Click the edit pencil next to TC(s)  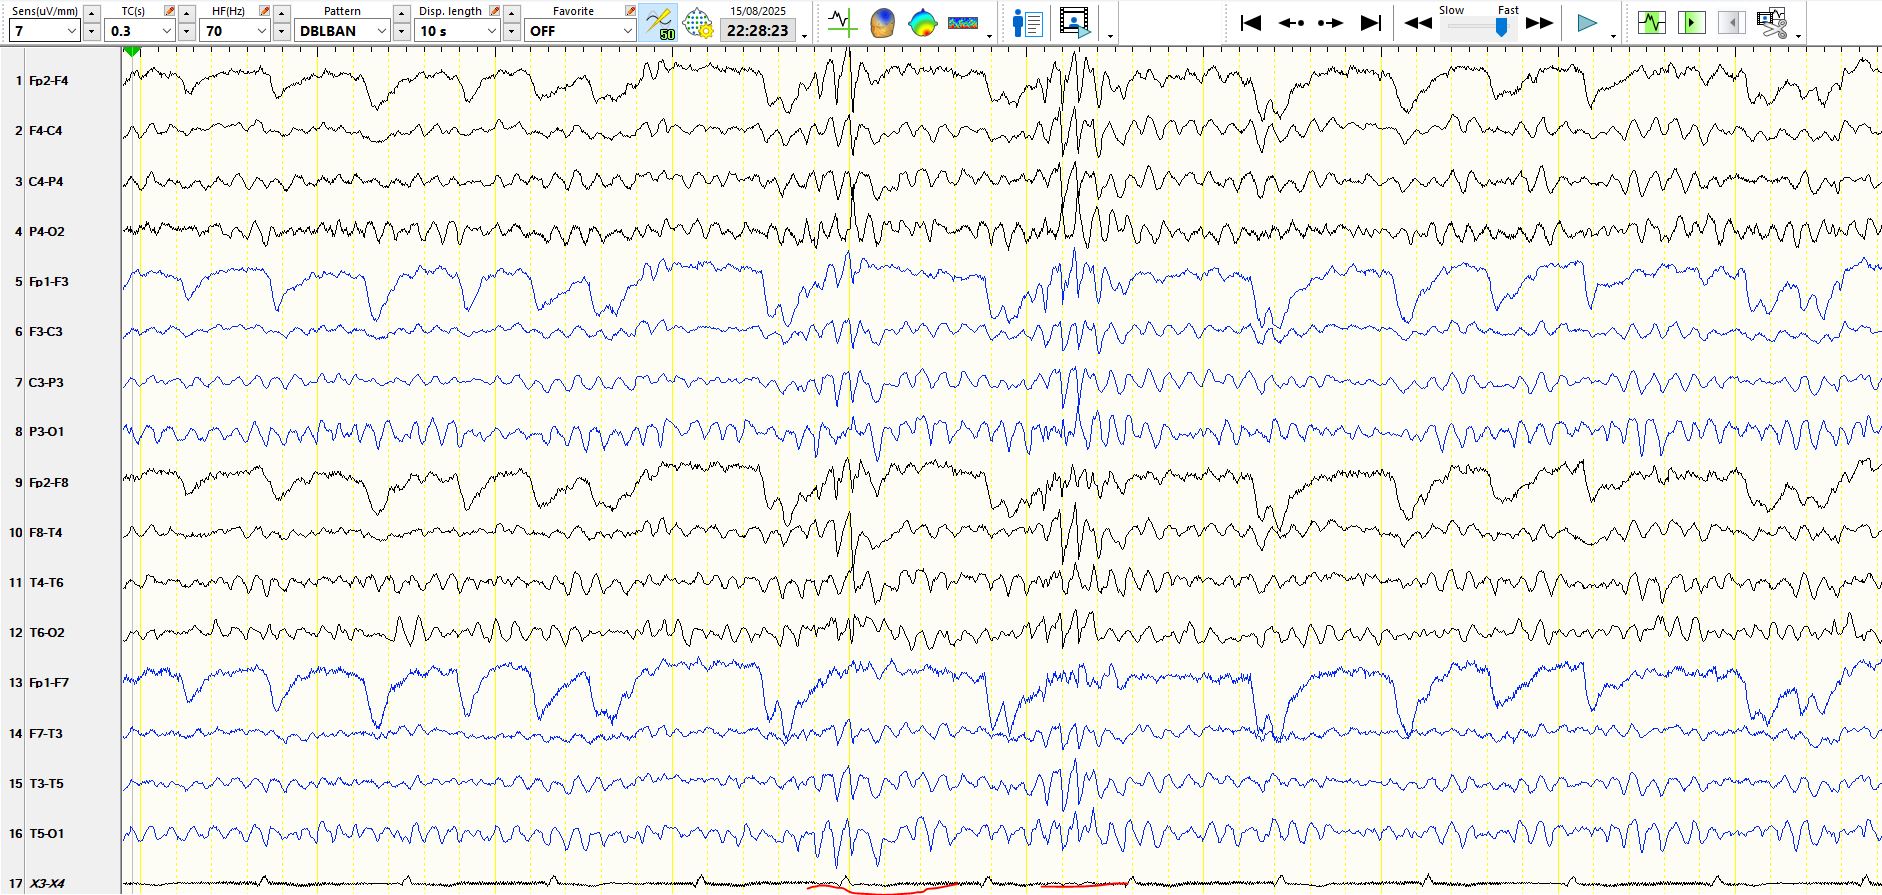click(x=169, y=11)
